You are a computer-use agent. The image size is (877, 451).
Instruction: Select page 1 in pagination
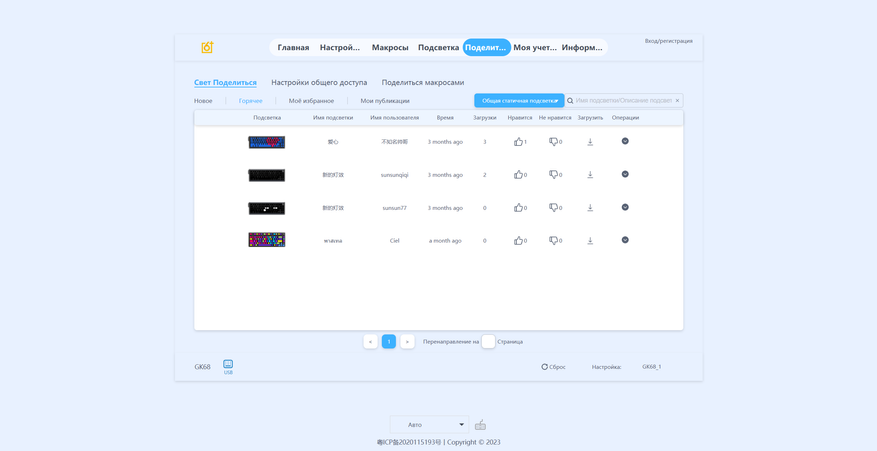click(389, 341)
